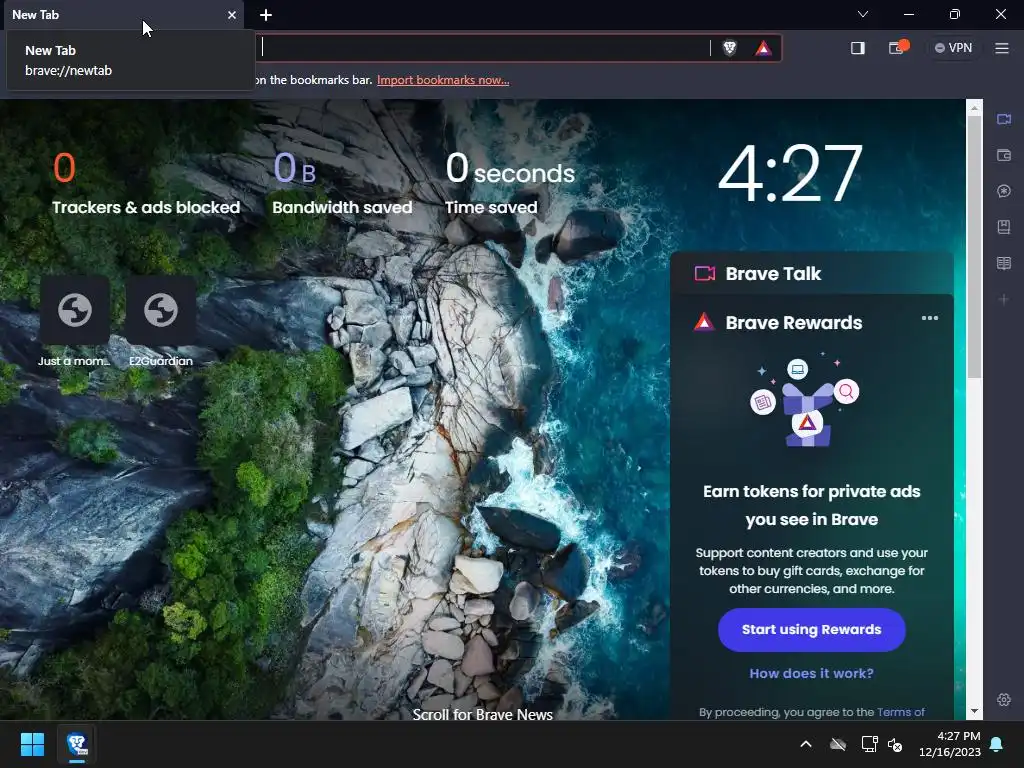Open the network tray icon

(x=869, y=744)
